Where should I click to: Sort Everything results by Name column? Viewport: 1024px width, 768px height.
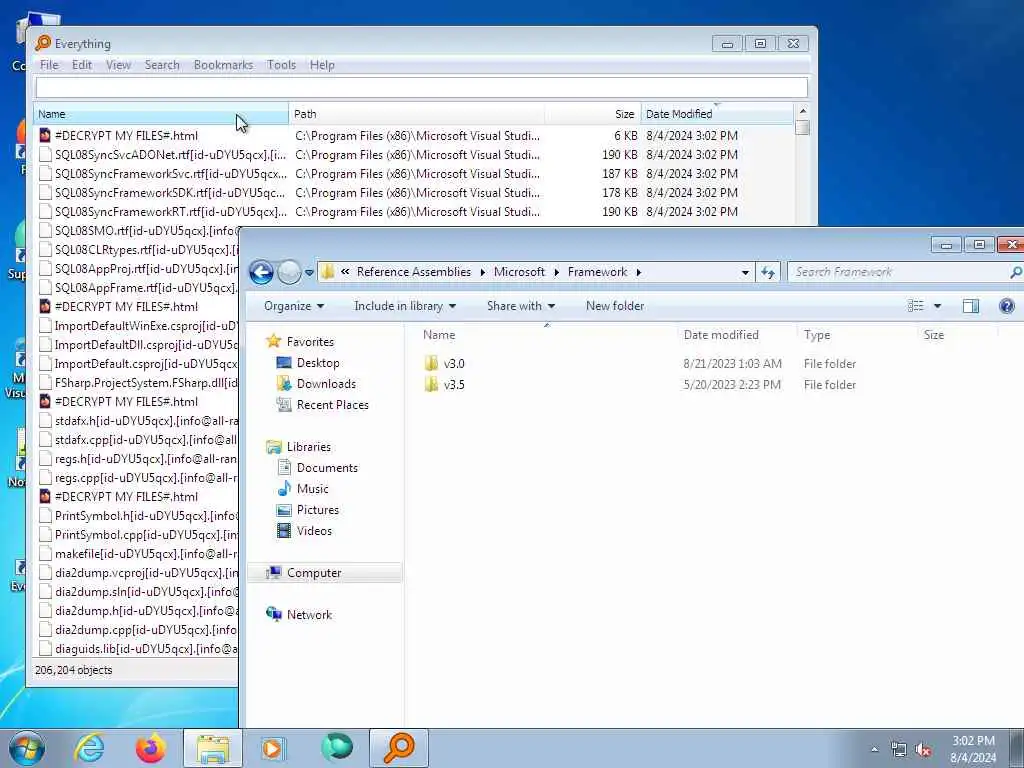(161, 114)
